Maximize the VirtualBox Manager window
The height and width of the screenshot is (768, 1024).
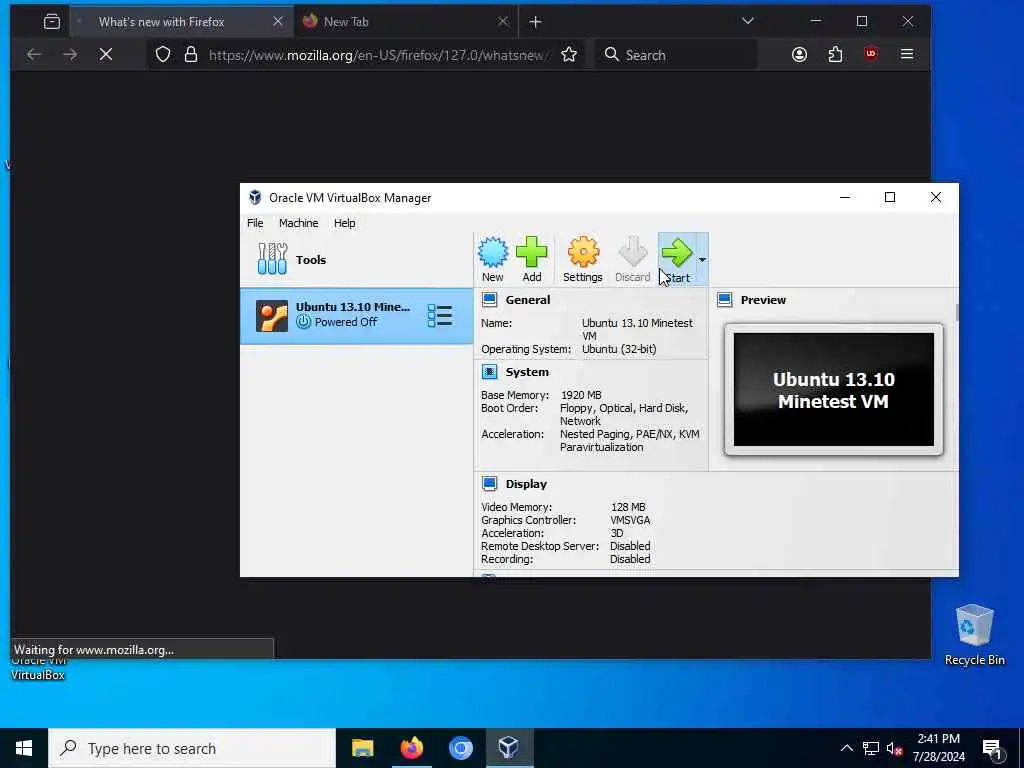(x=889, y=197)
